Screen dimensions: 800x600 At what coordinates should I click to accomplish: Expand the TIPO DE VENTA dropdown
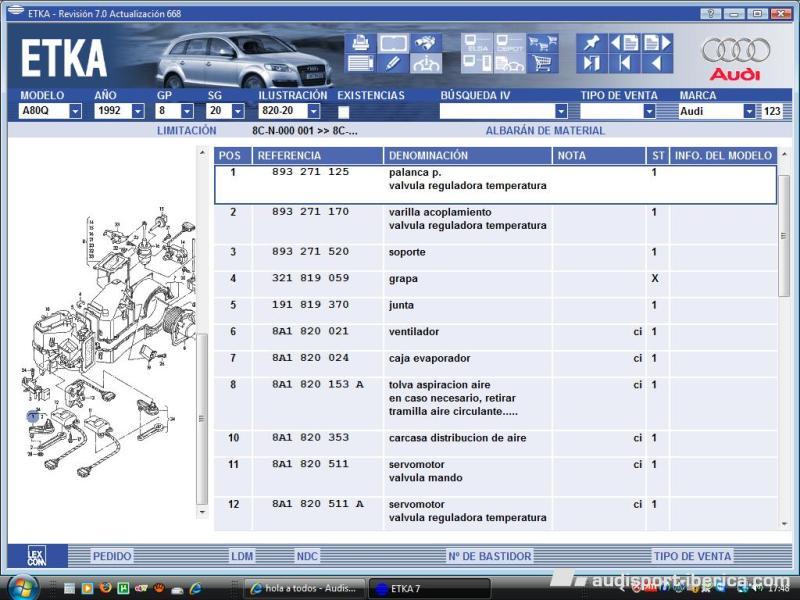(x=649, y=111)
